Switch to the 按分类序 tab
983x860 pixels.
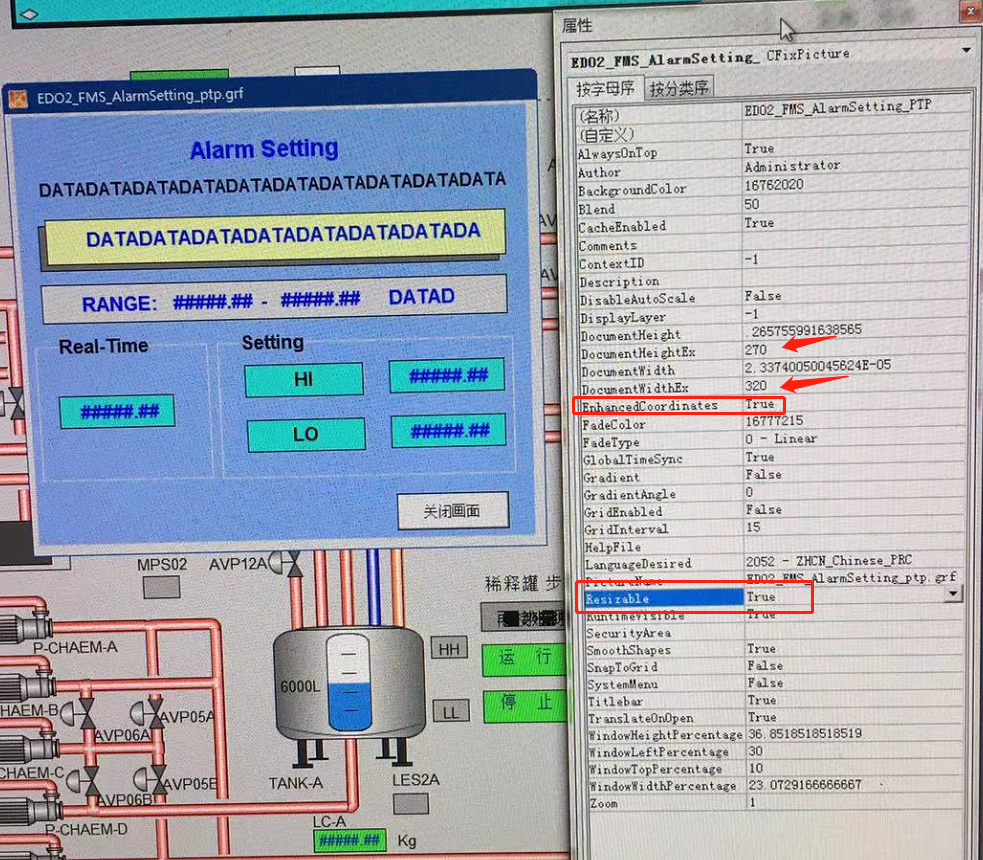[x=679, y=87]
